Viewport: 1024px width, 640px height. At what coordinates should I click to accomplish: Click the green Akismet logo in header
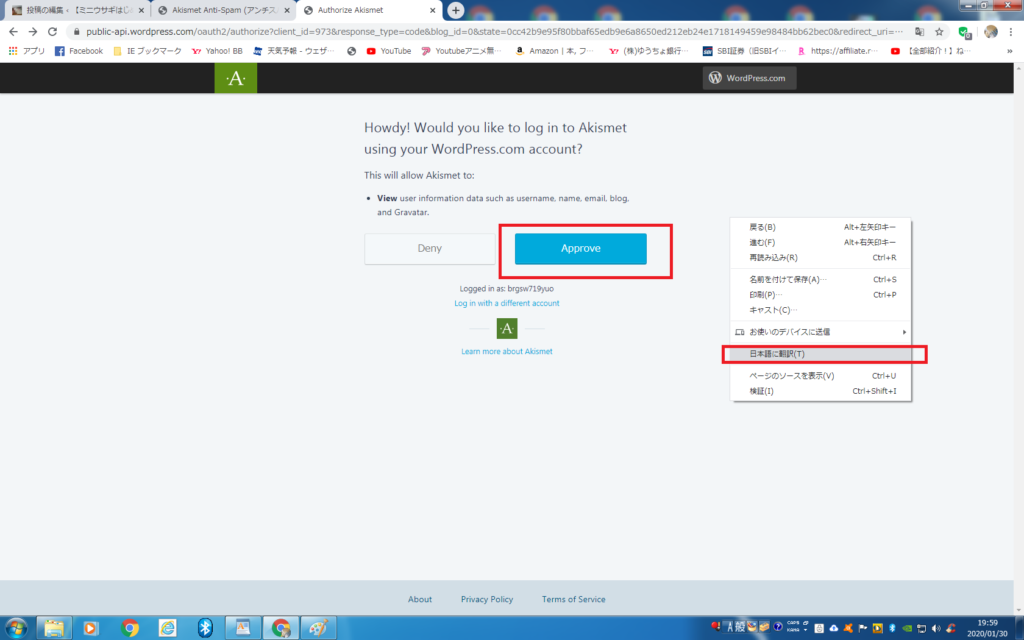[235, 79]
